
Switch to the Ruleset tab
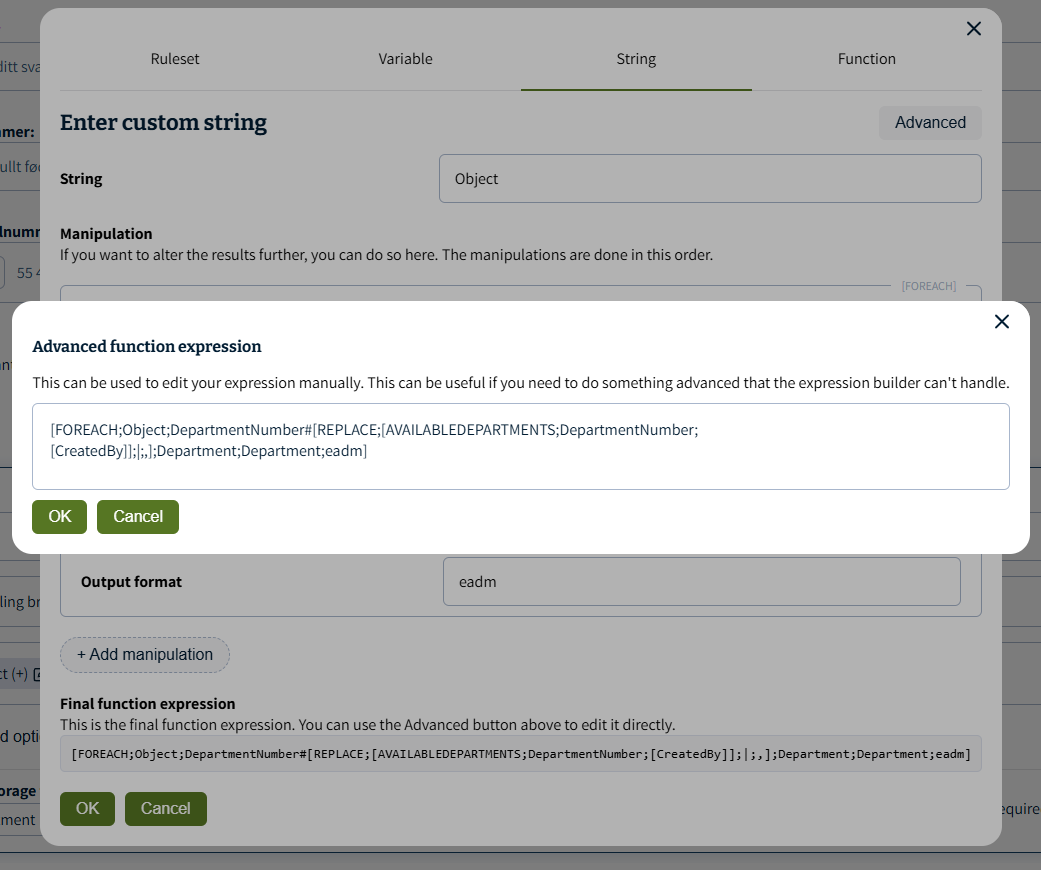tap(175, 59)
